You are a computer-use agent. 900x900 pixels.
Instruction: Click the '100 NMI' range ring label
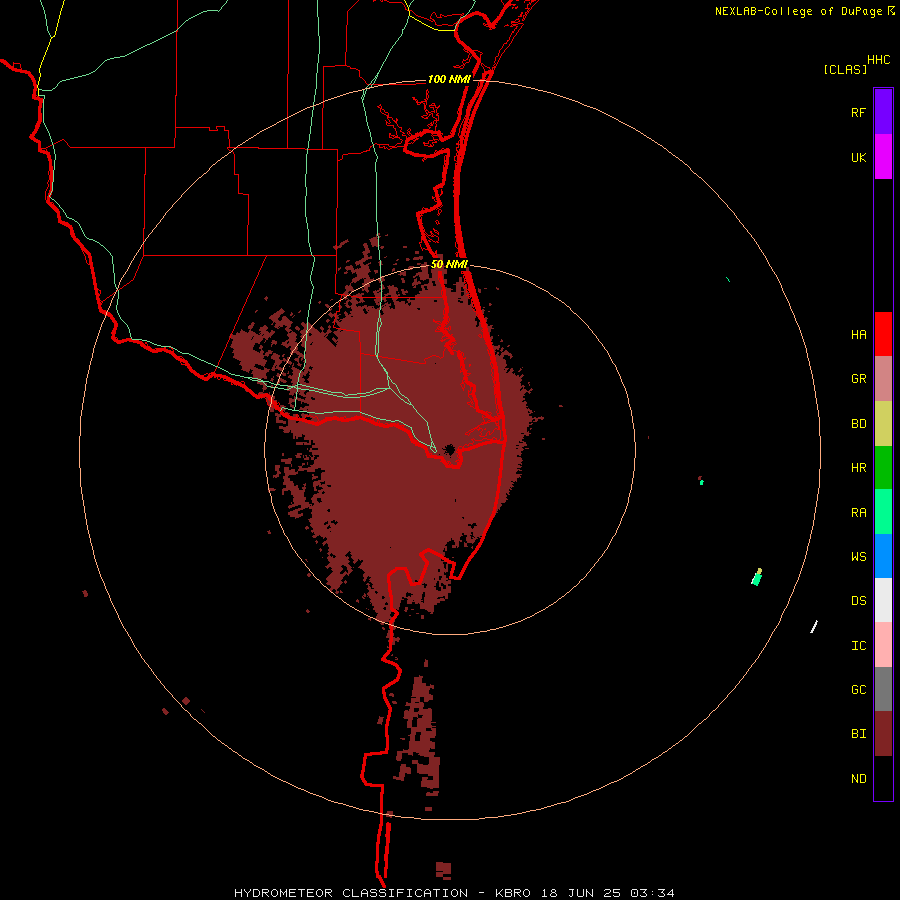pos(449,79)
